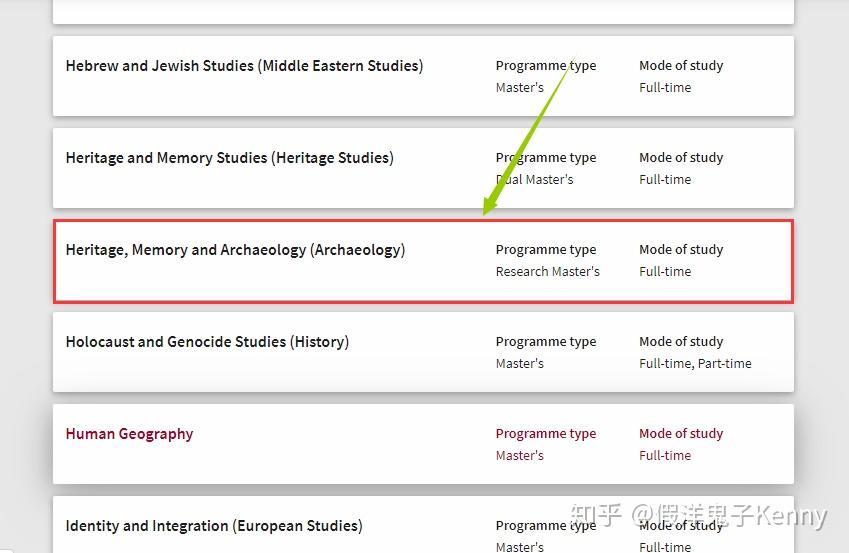Open Heritage and Memory Studies programme link
The width and height of the screenshot is (849, 553).
click(229, 158)
